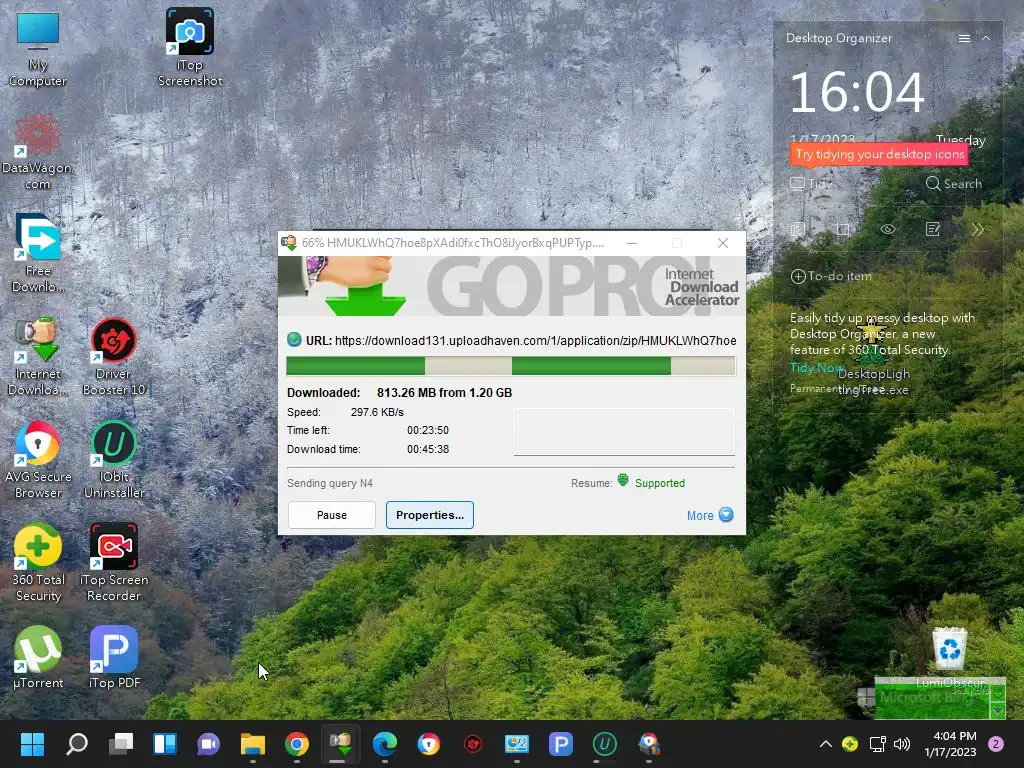Open the My Computer desktop icon
The height and width of the screenshot is (768, 1024).
37,49
